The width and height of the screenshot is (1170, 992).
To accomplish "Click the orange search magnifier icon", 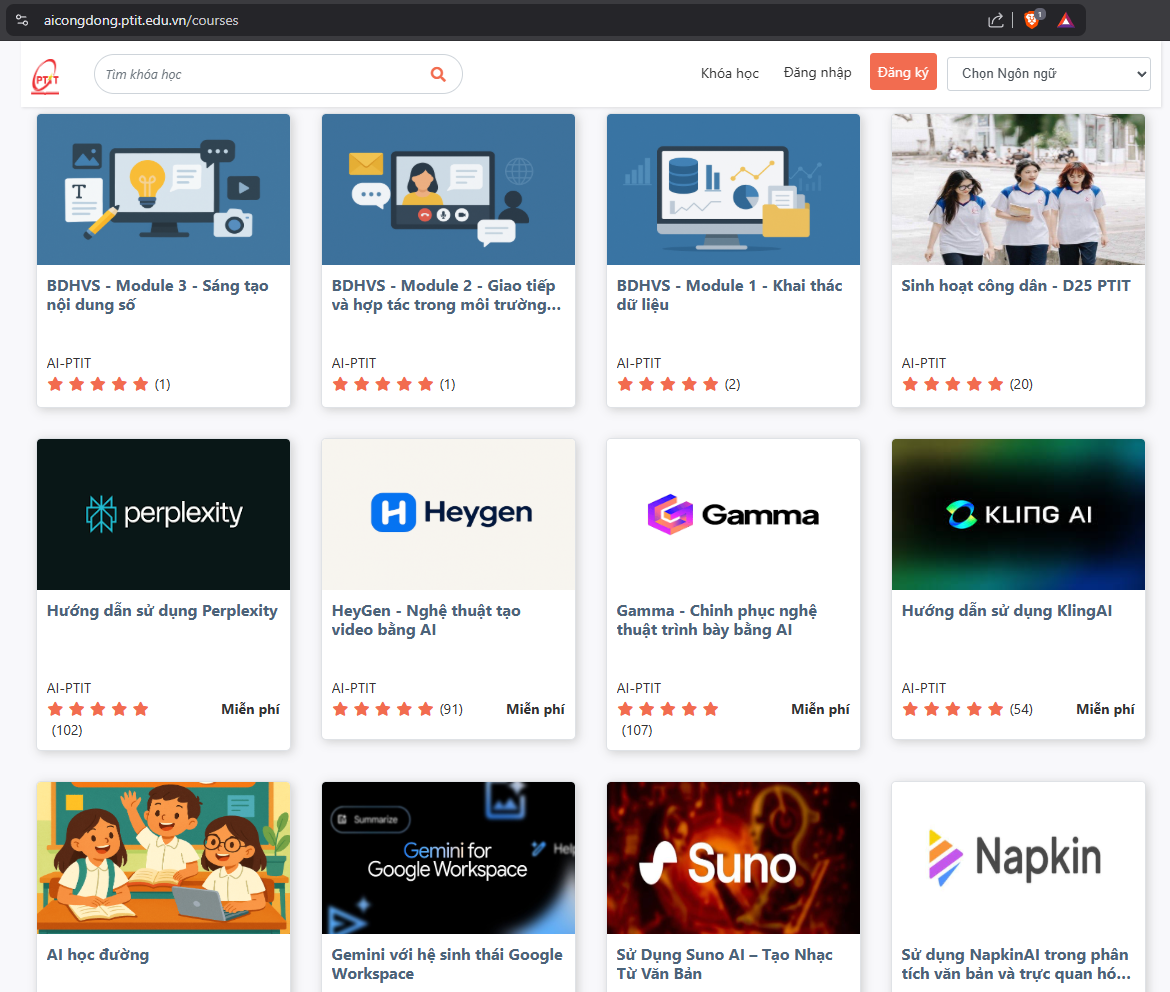I will pos(438,74).
